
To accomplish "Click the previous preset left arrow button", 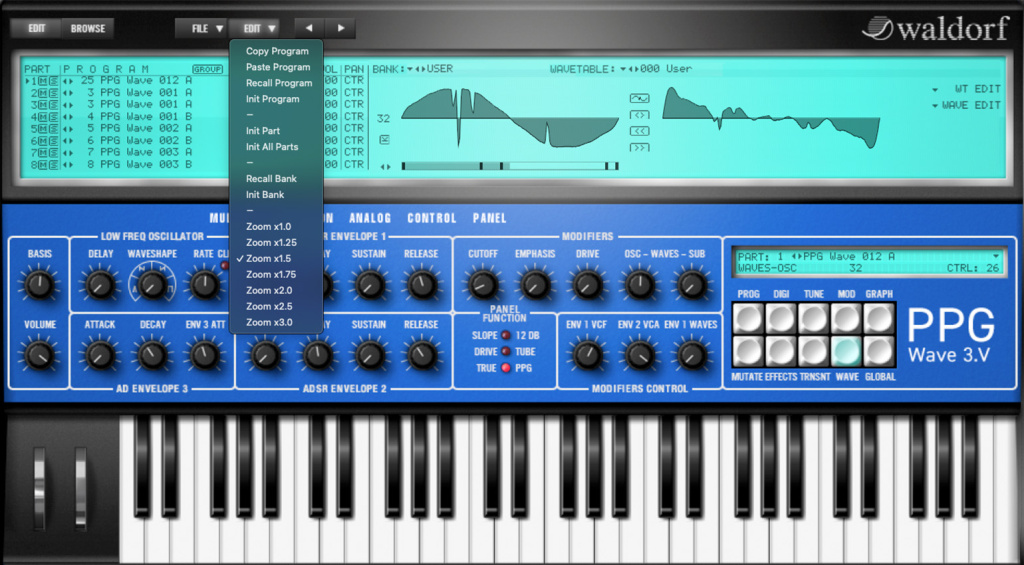I will coord(309,29).
